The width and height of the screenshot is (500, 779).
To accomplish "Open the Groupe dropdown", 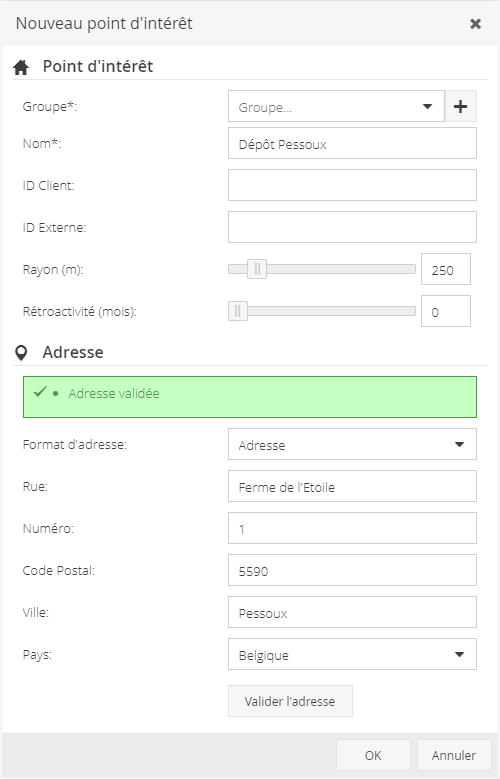I will (336, 106).
